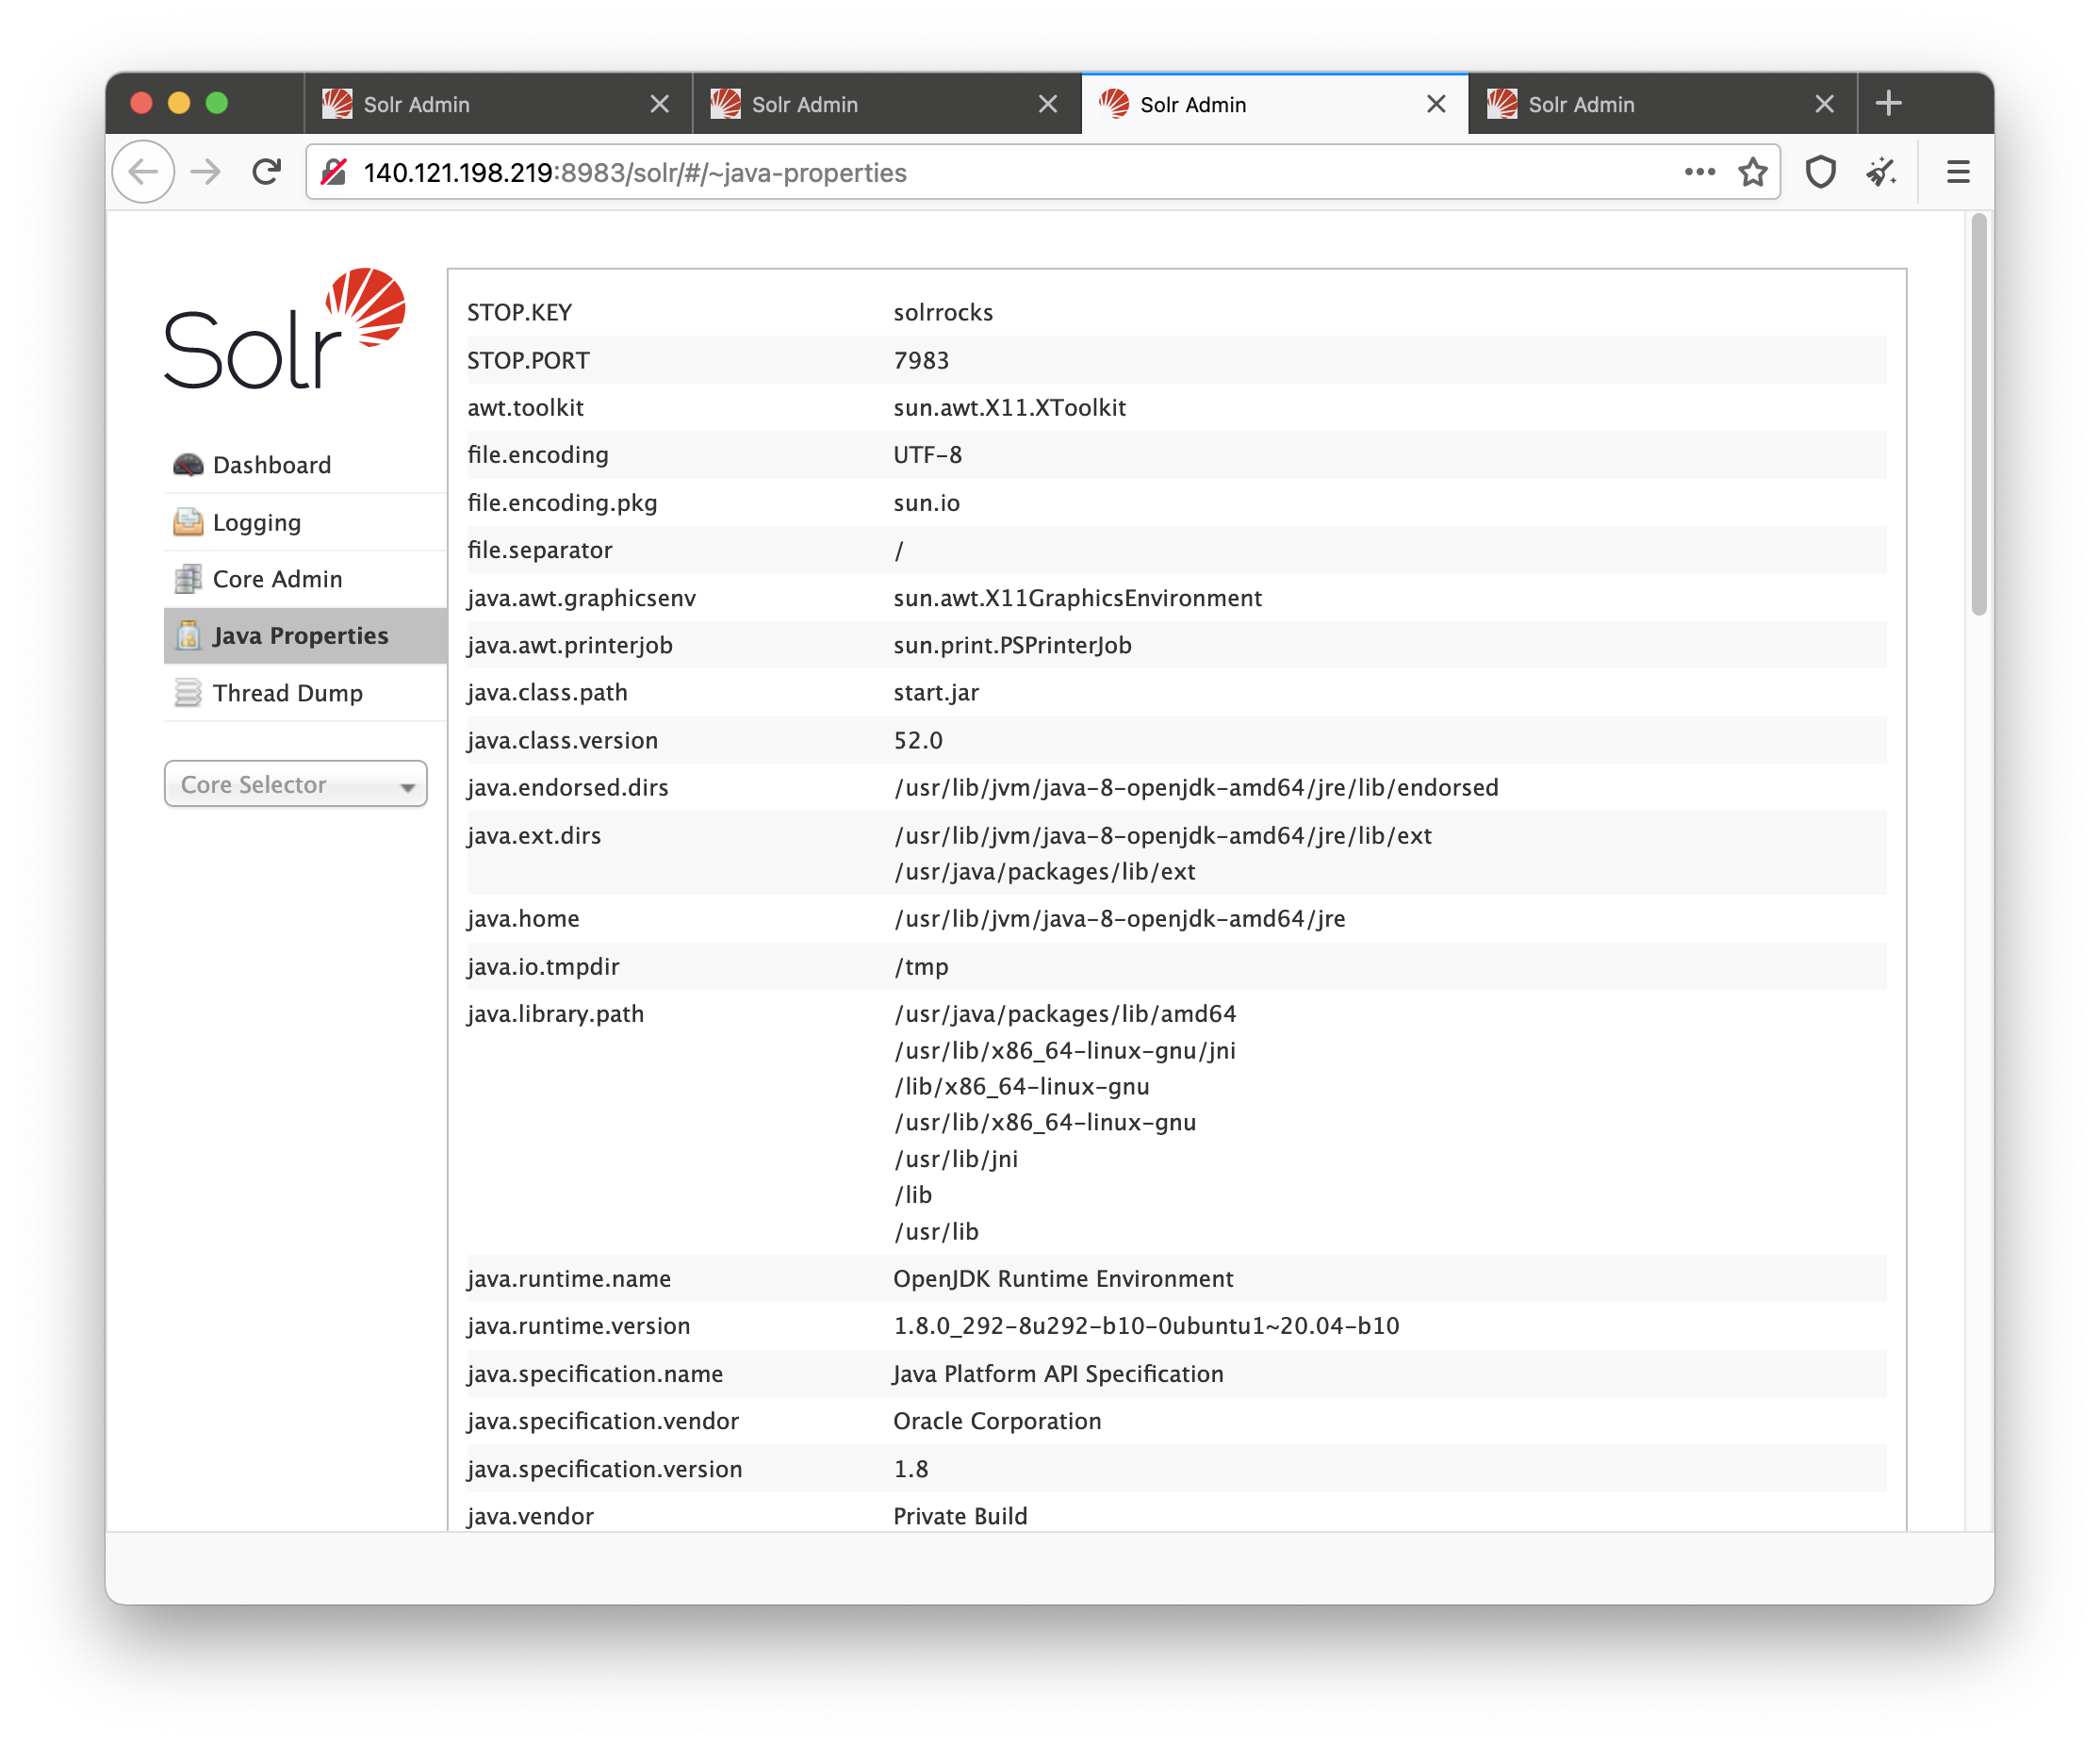Reload the page with the refresh icon
The height and width of the screenshot is (1744, 2100).
click(266, 172)
